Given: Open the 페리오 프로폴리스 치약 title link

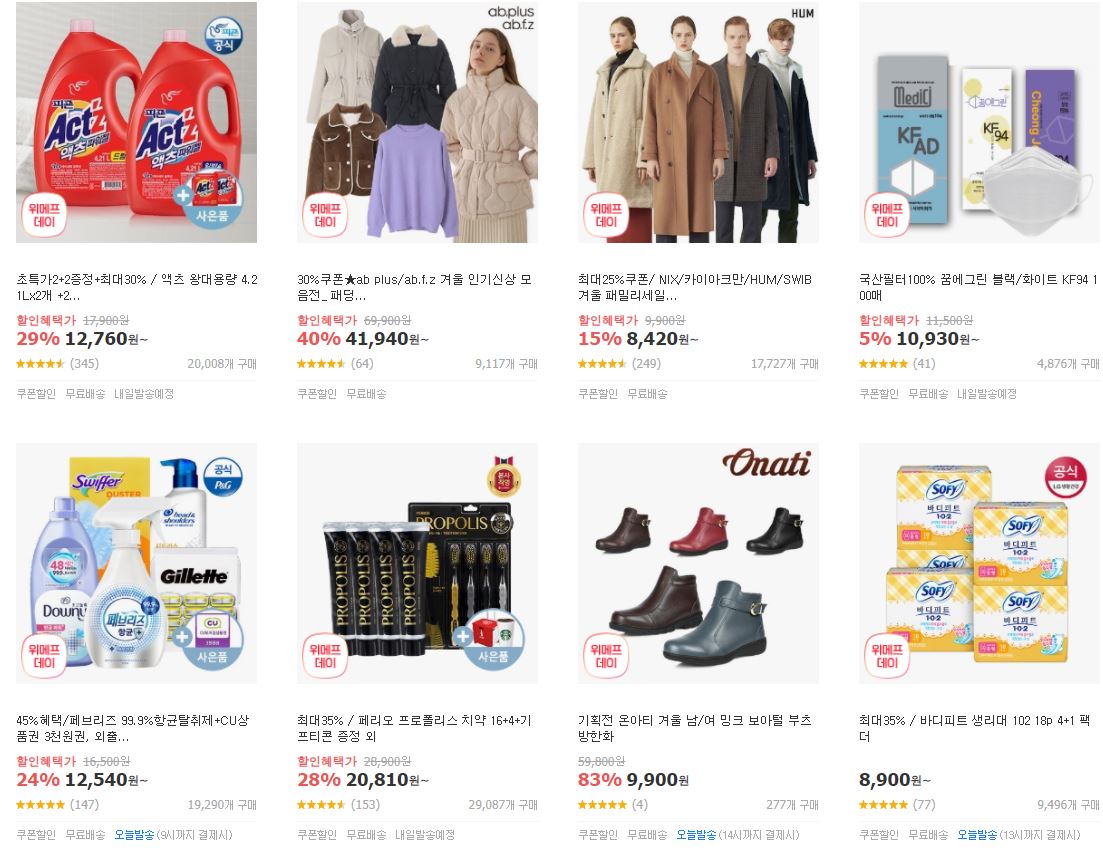Looking at the screenshot, I should (414, 728).
